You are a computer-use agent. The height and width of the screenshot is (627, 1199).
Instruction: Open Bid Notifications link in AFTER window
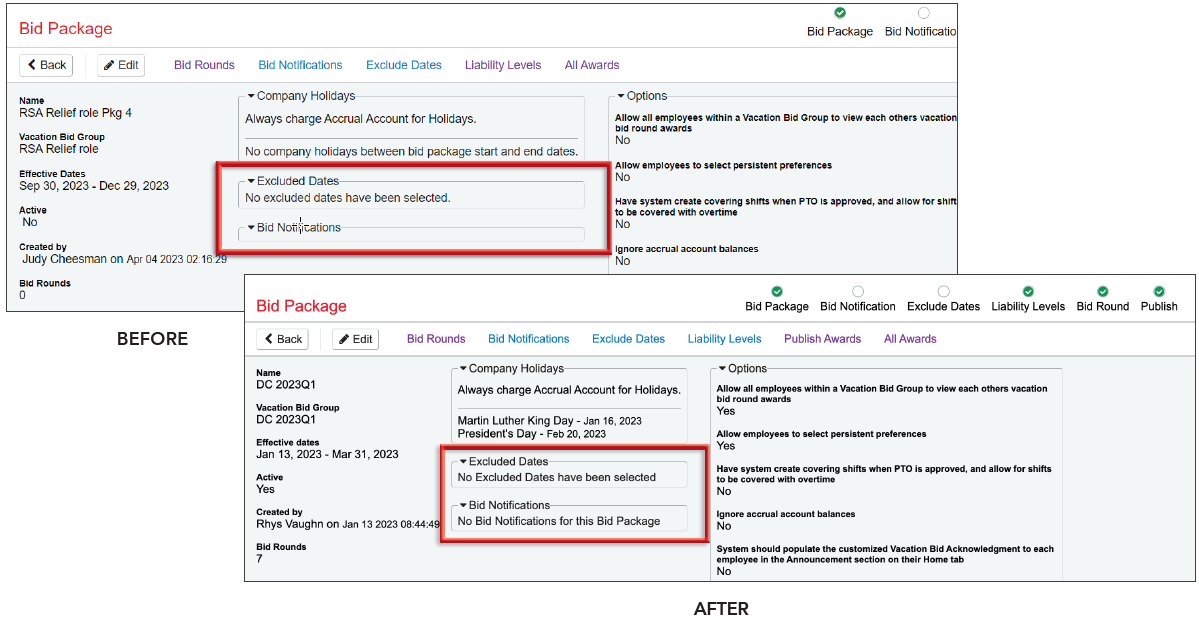[x=528, y=339]
